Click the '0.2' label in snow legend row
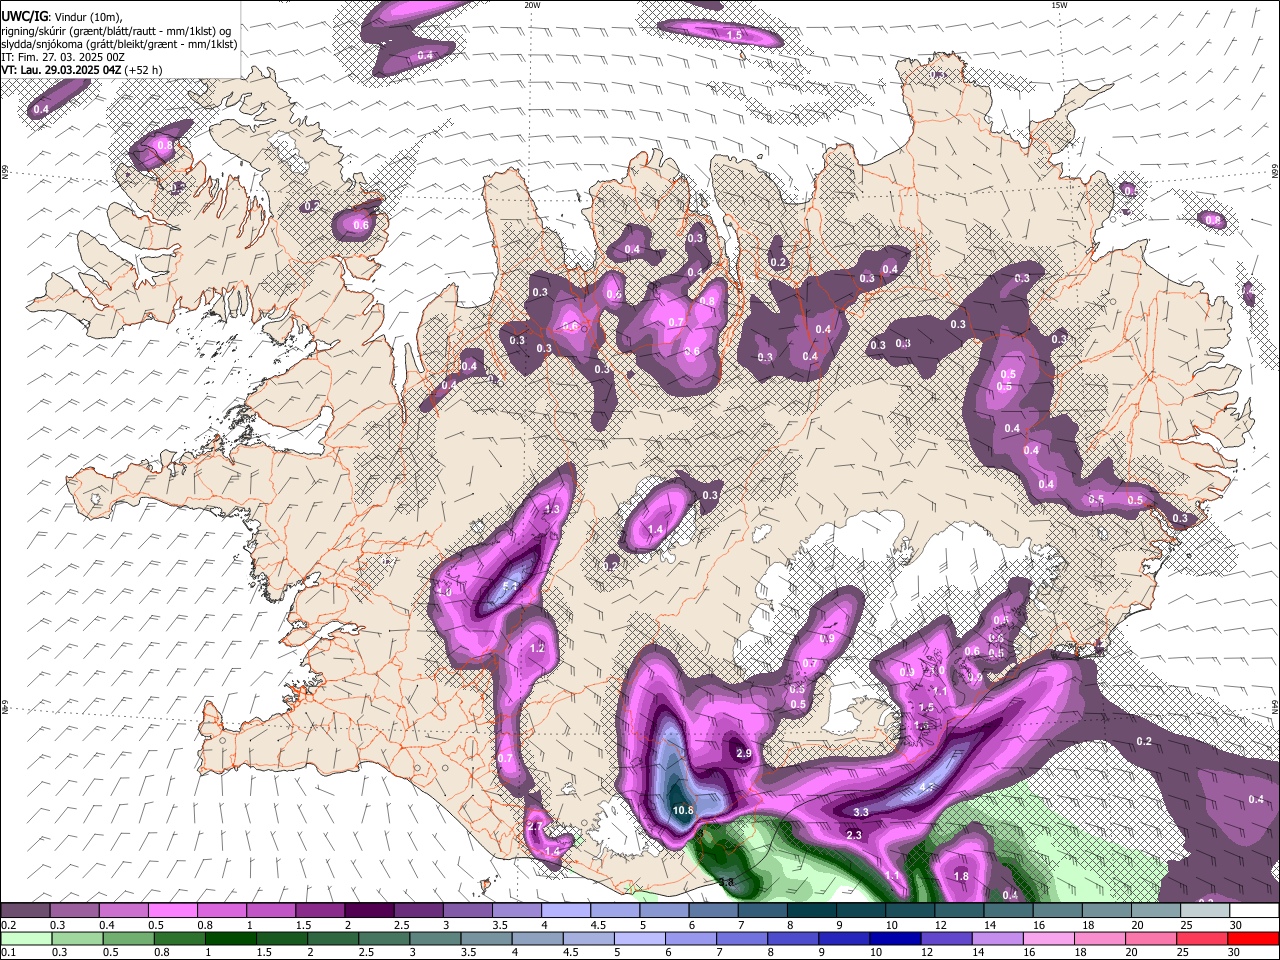The width and height of the screenshot is (1280, 960). pos(8,925)
